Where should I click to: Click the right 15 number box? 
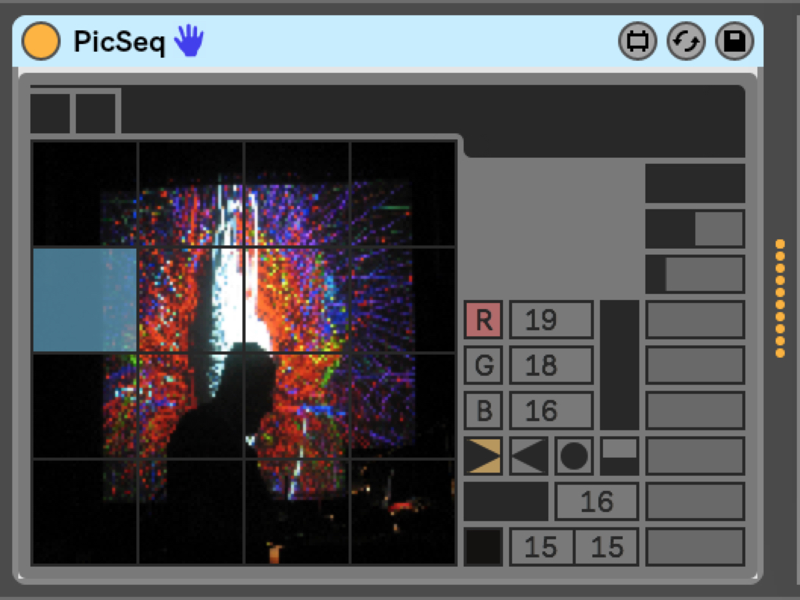click(x=607, y=547)
